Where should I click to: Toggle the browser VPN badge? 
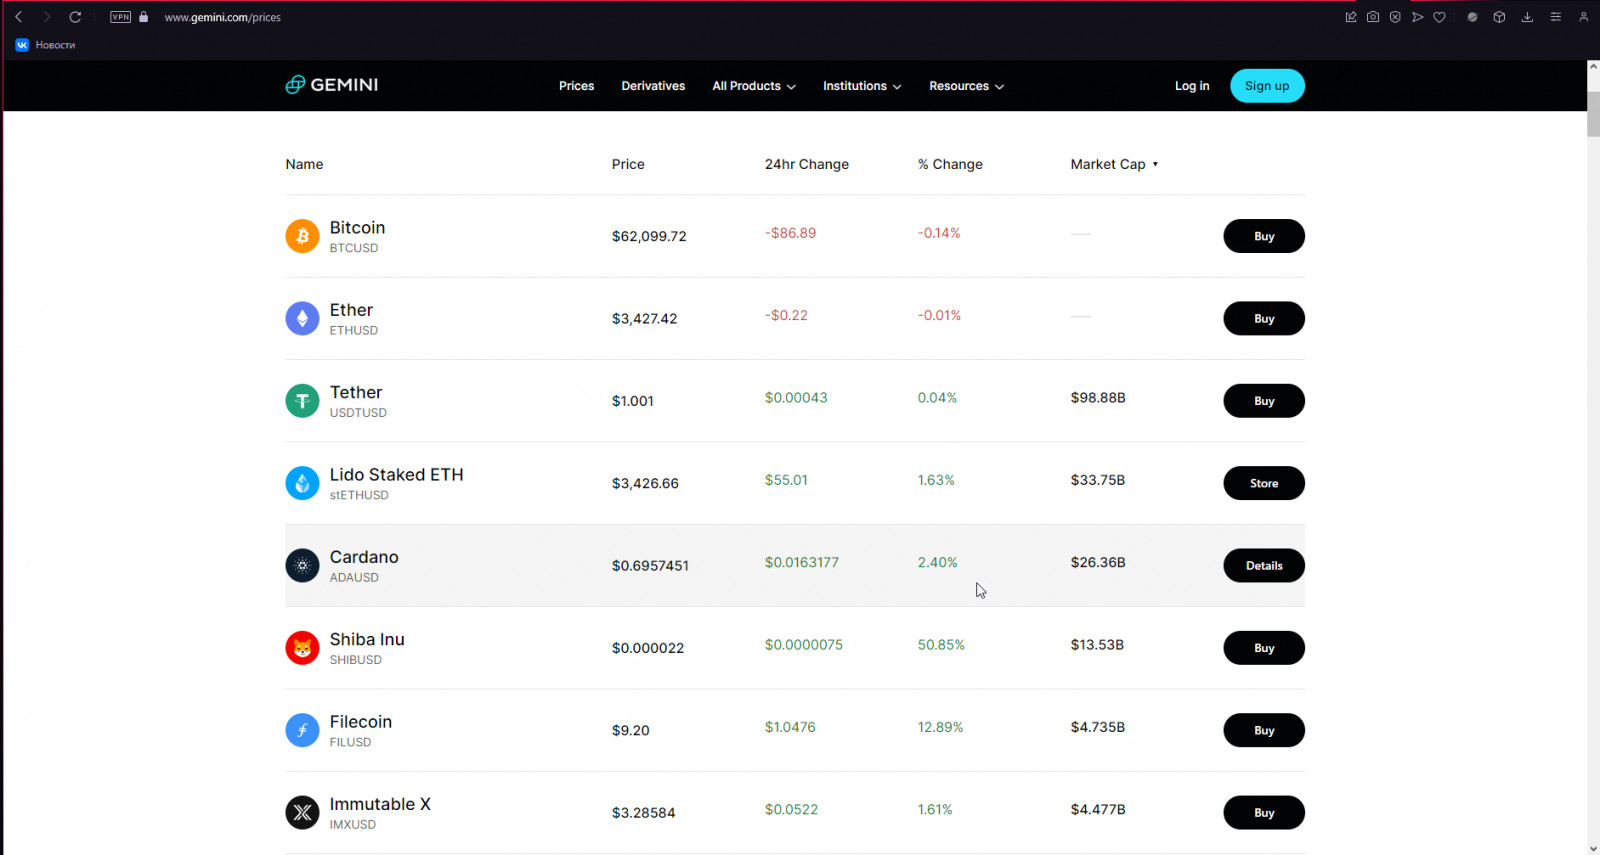[120, 17]
